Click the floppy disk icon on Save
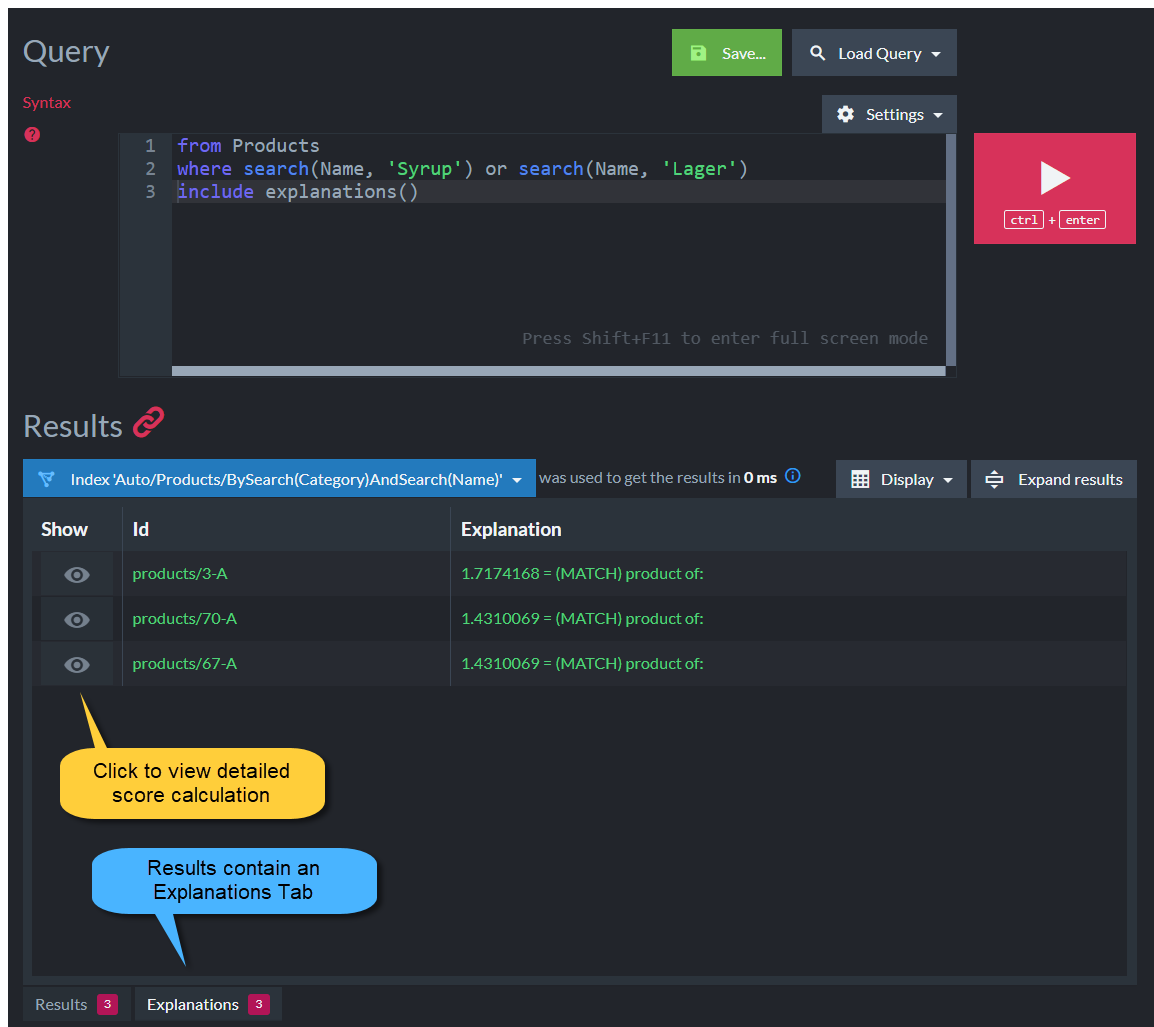The image size is (1154, 1027). [698, 53]
